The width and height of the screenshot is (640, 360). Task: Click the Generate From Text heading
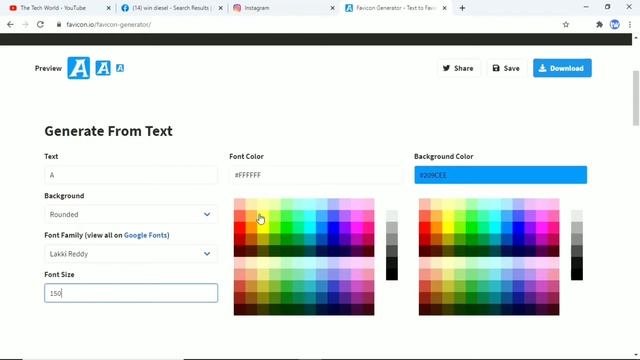pyautogui.click(x=108, y=131)
